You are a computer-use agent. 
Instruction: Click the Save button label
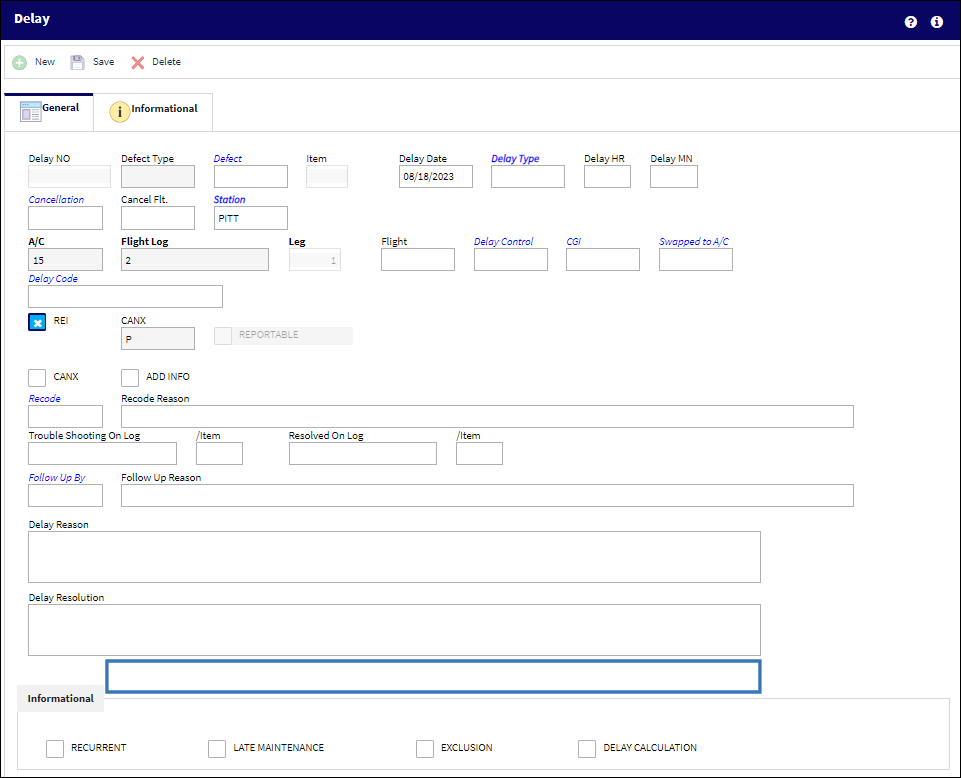[104, 62]
